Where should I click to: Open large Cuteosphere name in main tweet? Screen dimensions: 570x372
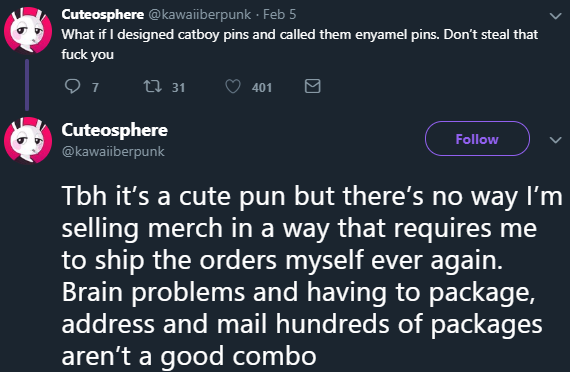coord(115,130)
